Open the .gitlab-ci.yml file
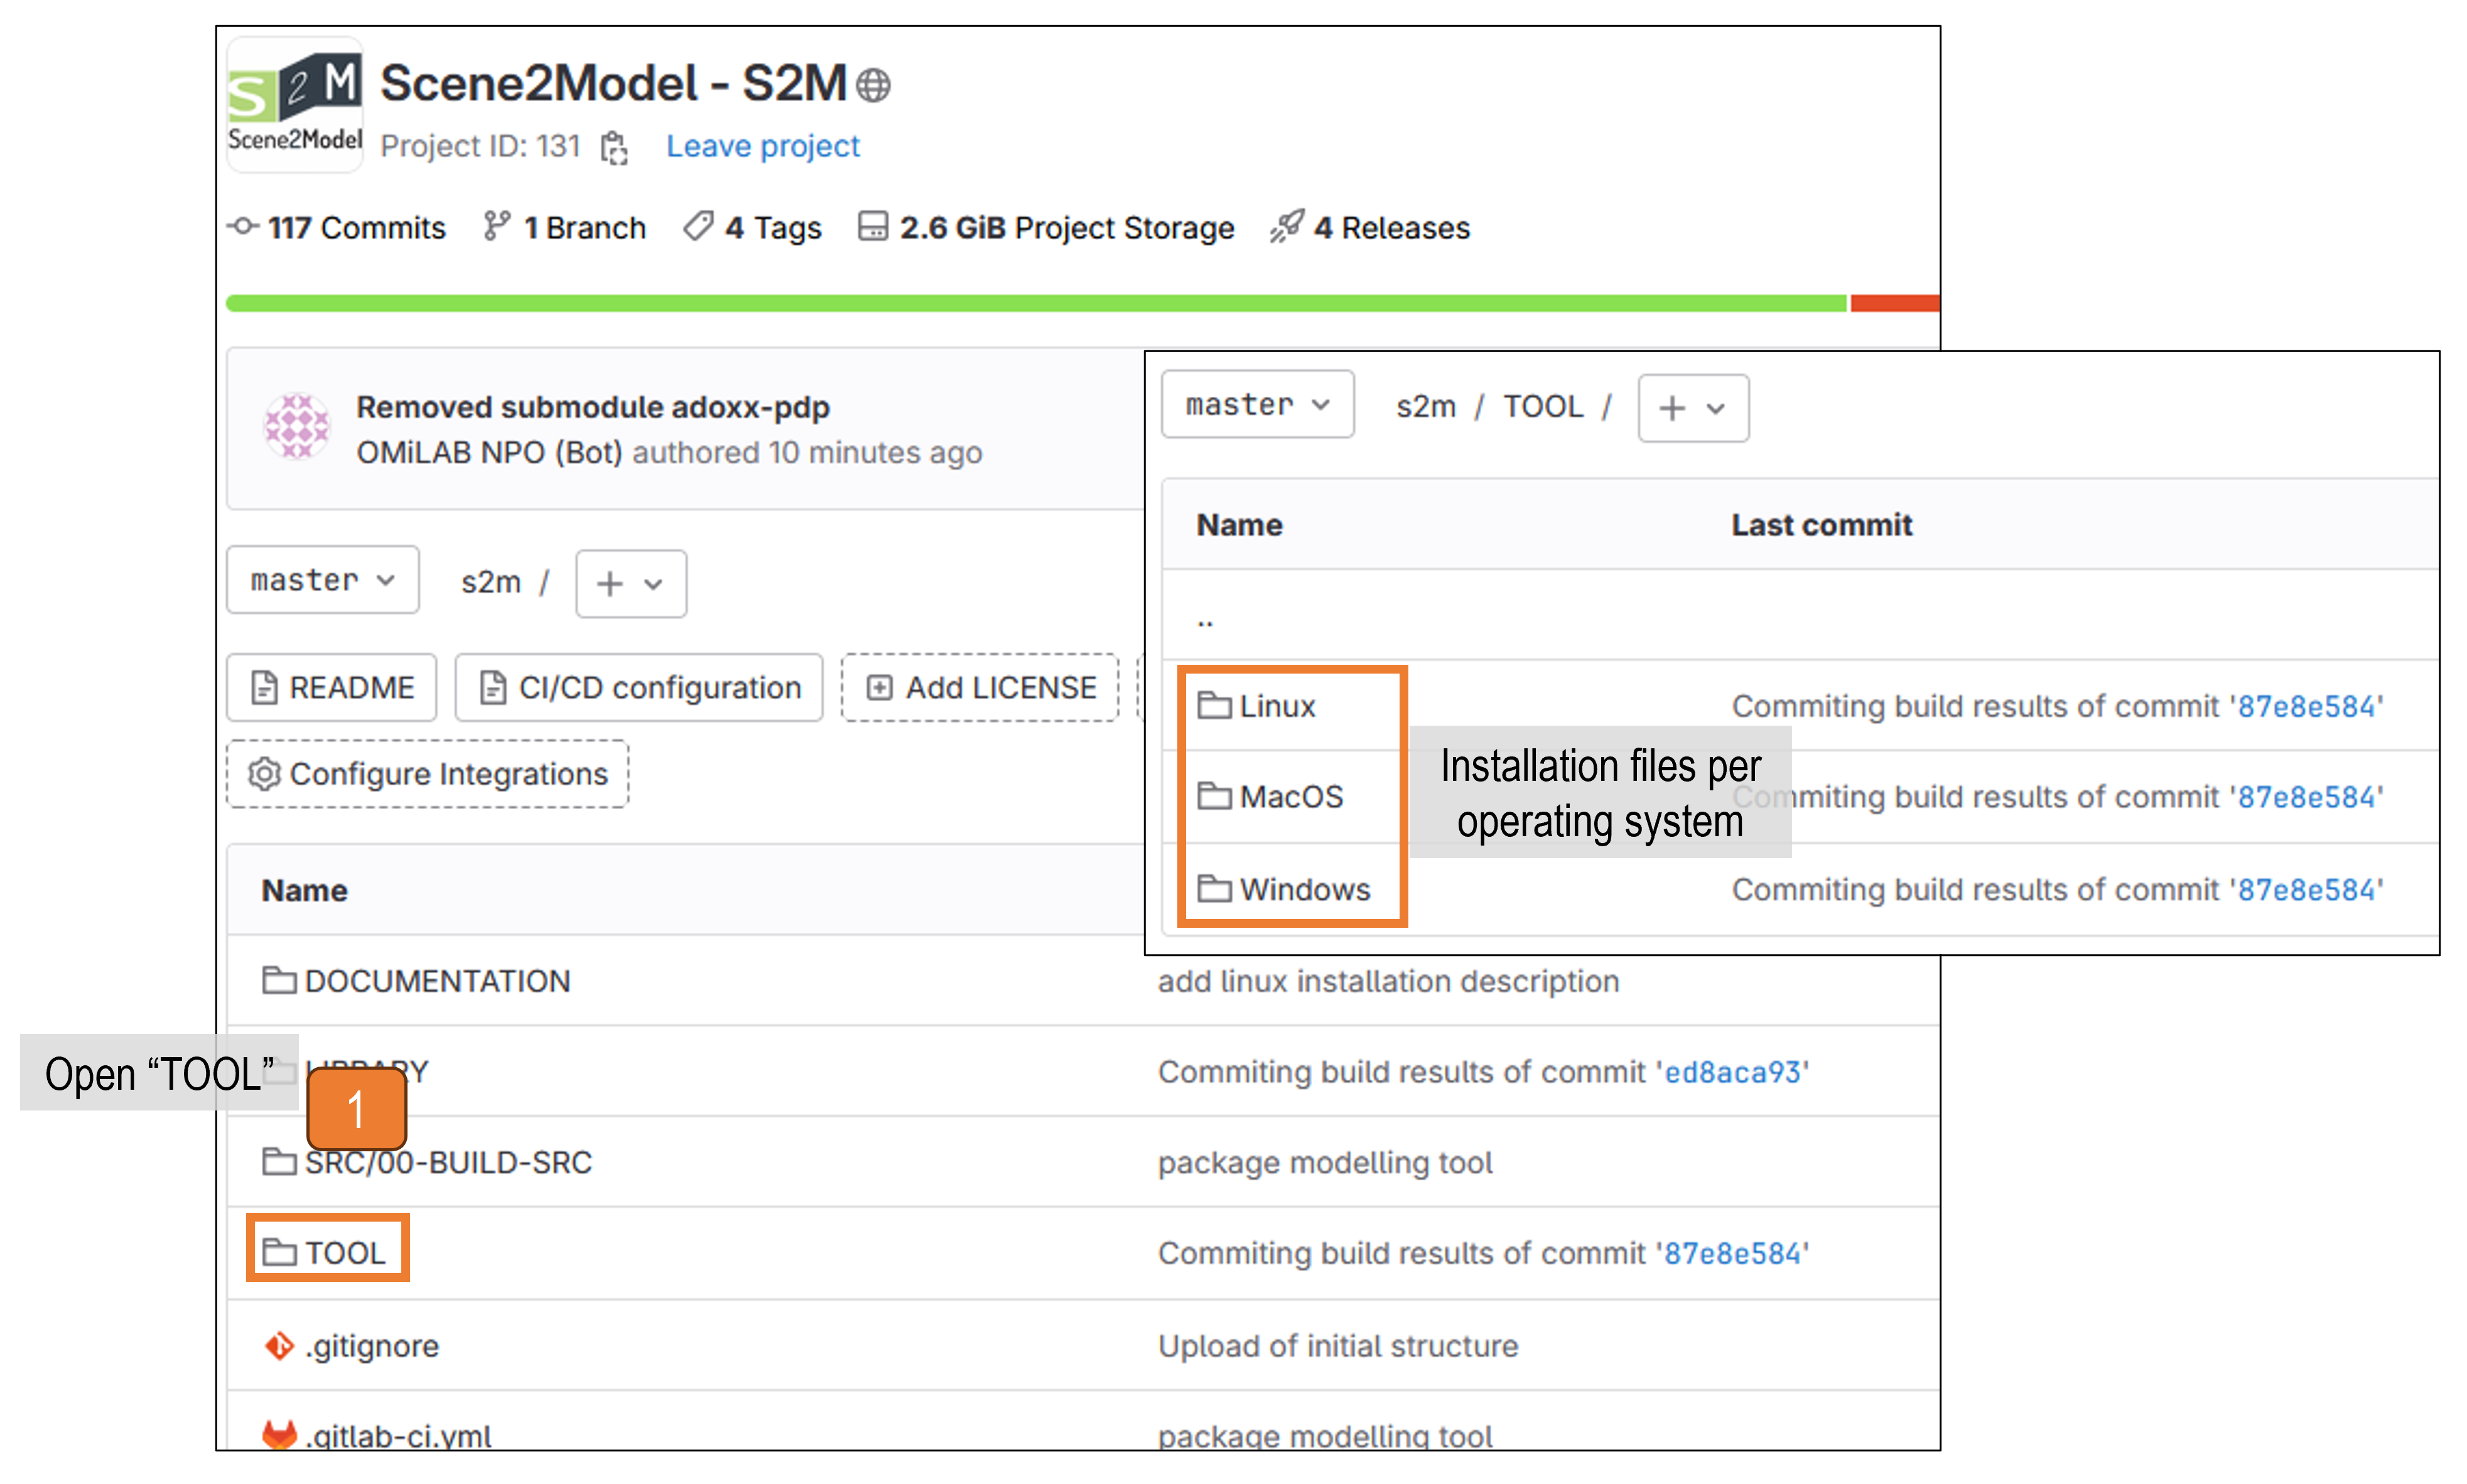 click(x=398, y=1436)
